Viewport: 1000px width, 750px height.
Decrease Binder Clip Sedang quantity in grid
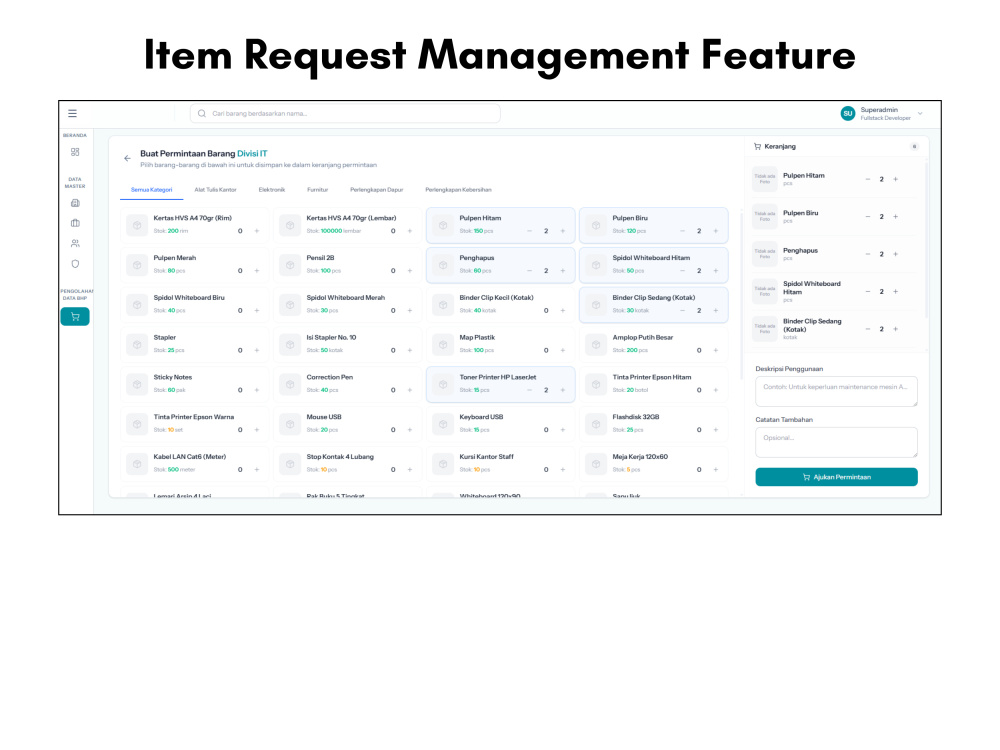[682, 311]
